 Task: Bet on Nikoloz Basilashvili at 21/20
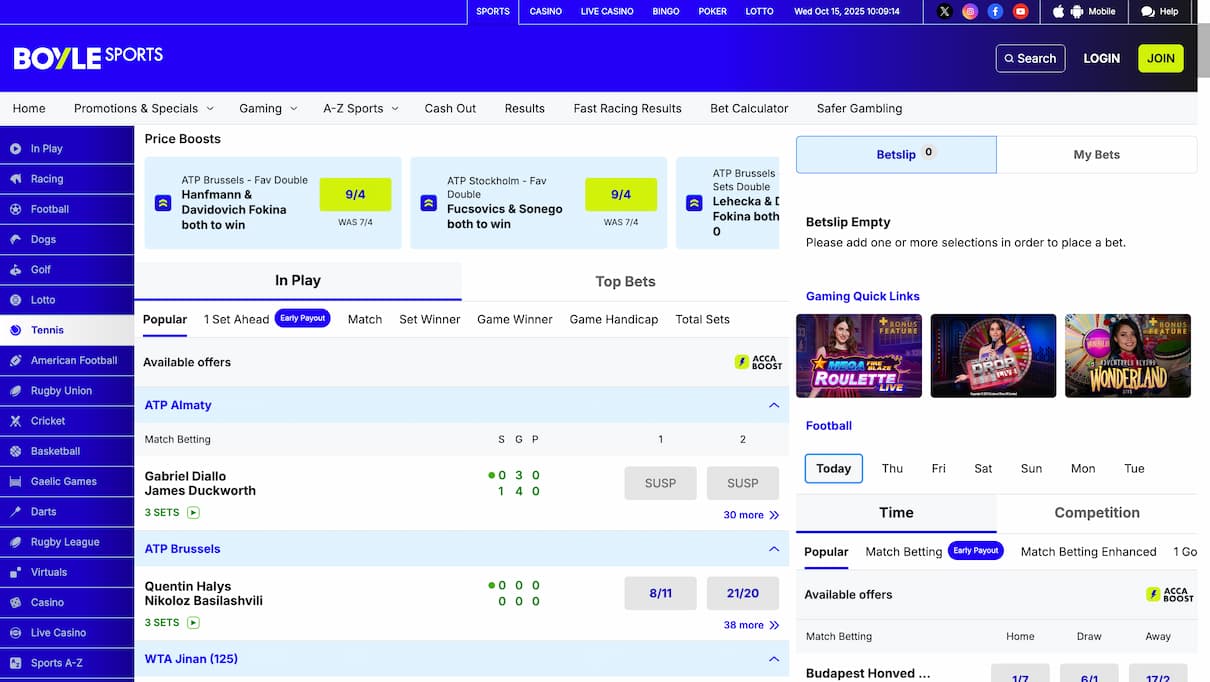pyautogui.click(x=743, y=593)
